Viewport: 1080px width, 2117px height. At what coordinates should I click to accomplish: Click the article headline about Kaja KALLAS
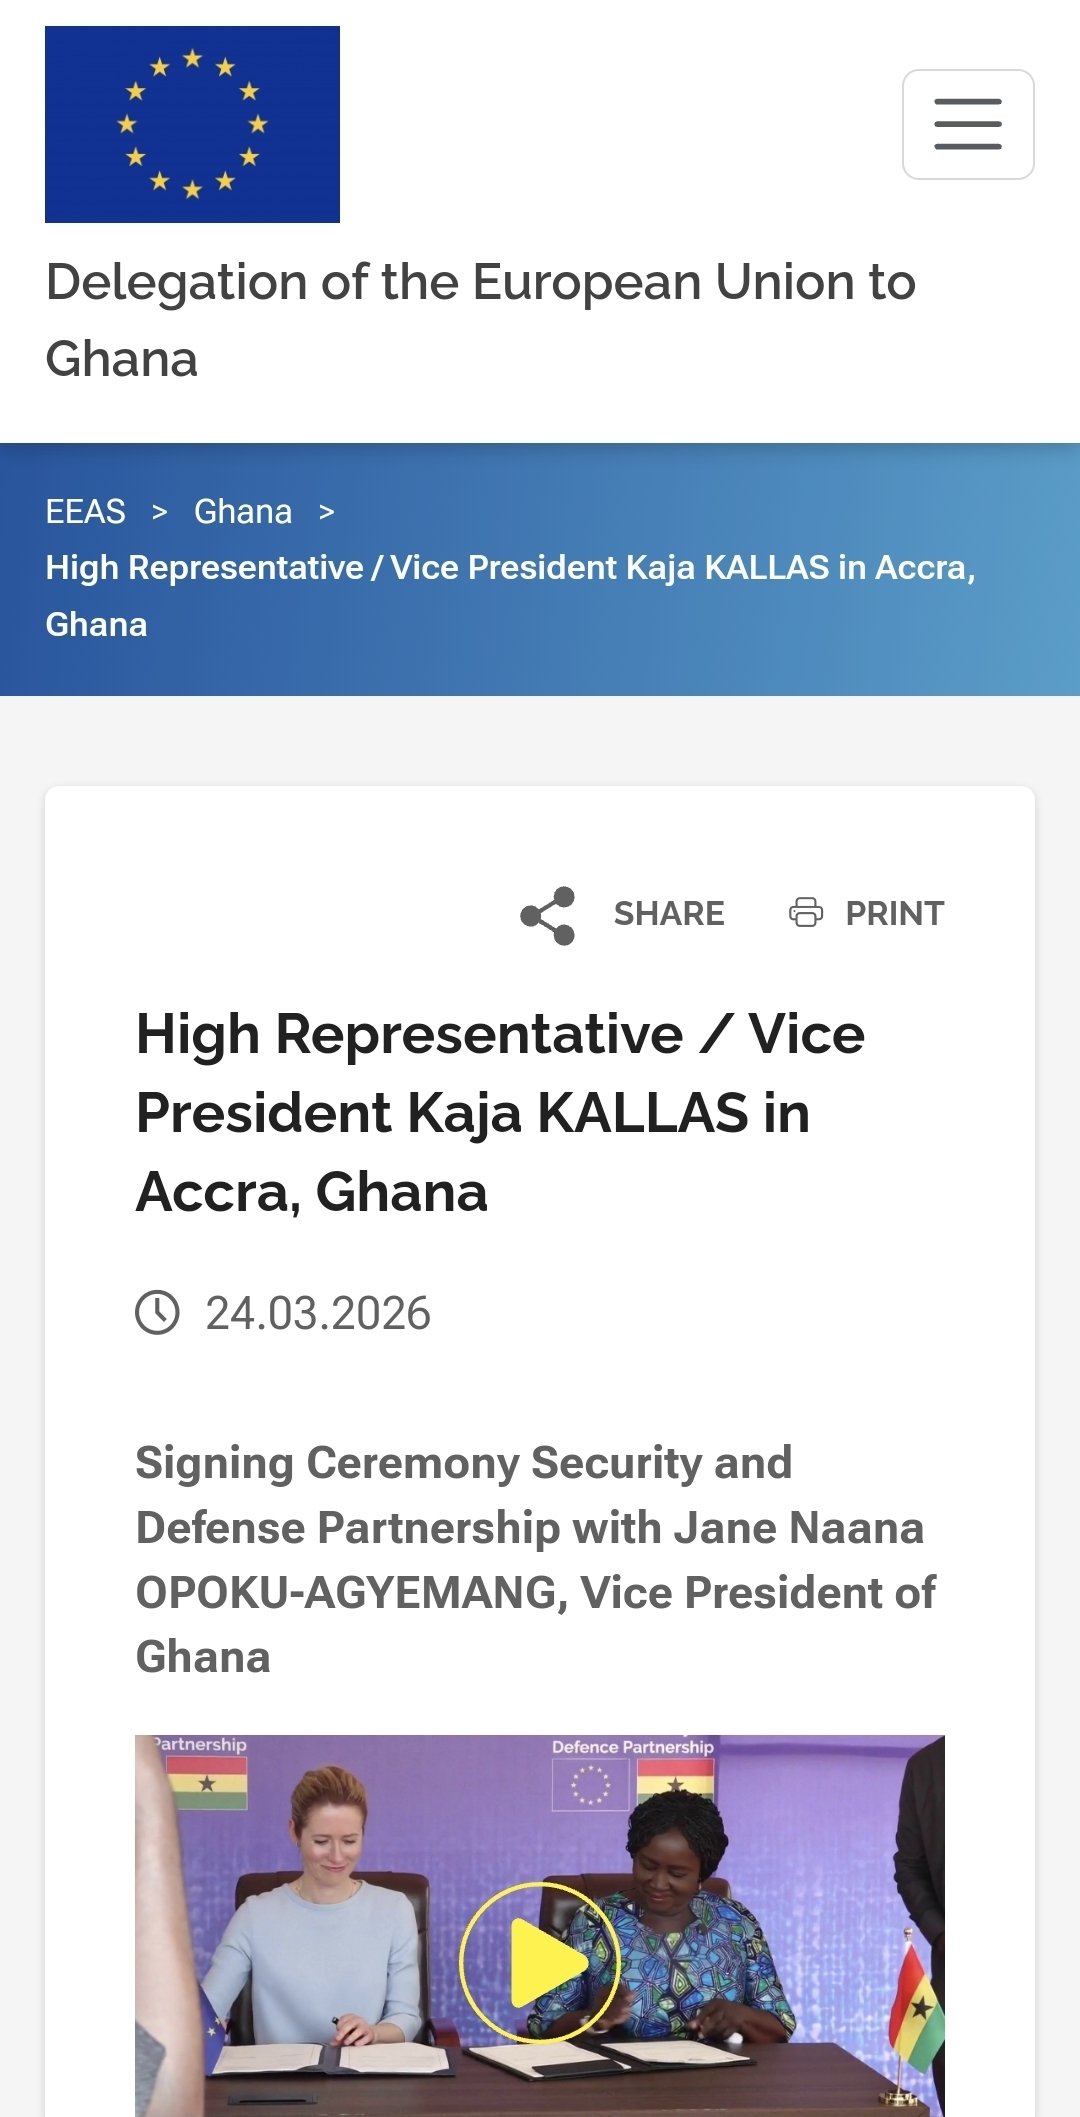pyautogui.click(x=500, y=1112)
